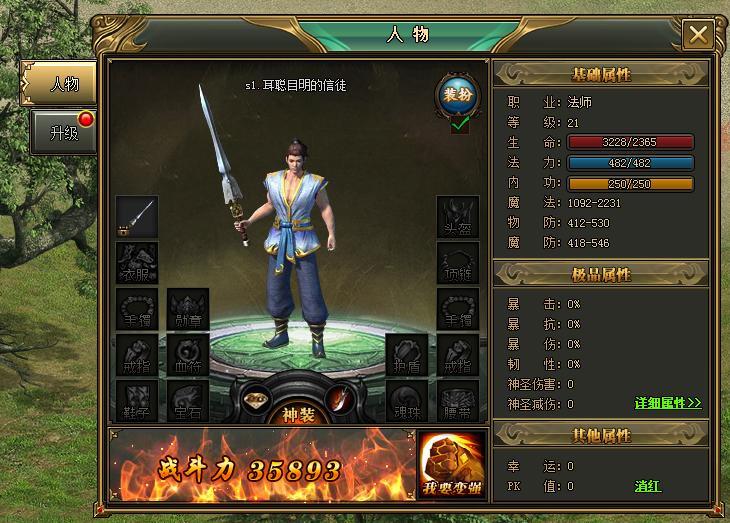The width and height of the screenshot is (730, 523).
Task: Select the 腰带 belt slot
Action: click(458, 401)
